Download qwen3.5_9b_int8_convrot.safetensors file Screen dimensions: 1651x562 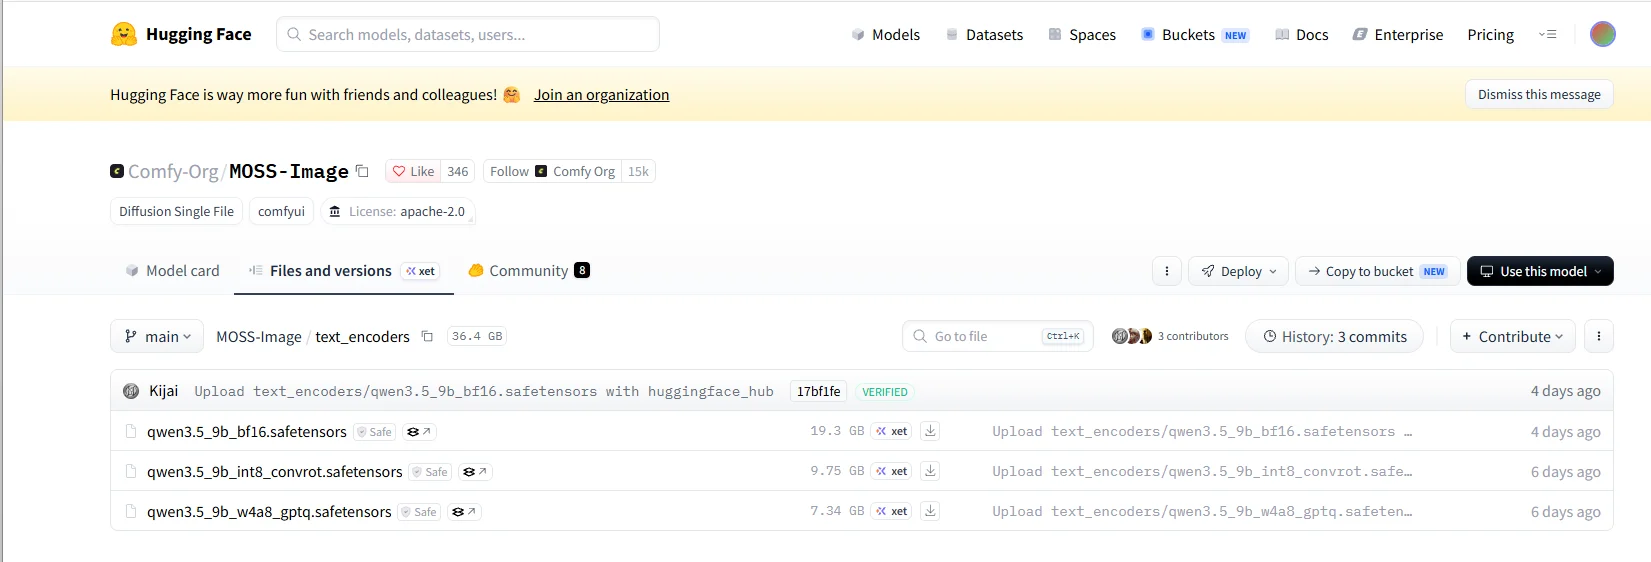(x=930, y=471)
